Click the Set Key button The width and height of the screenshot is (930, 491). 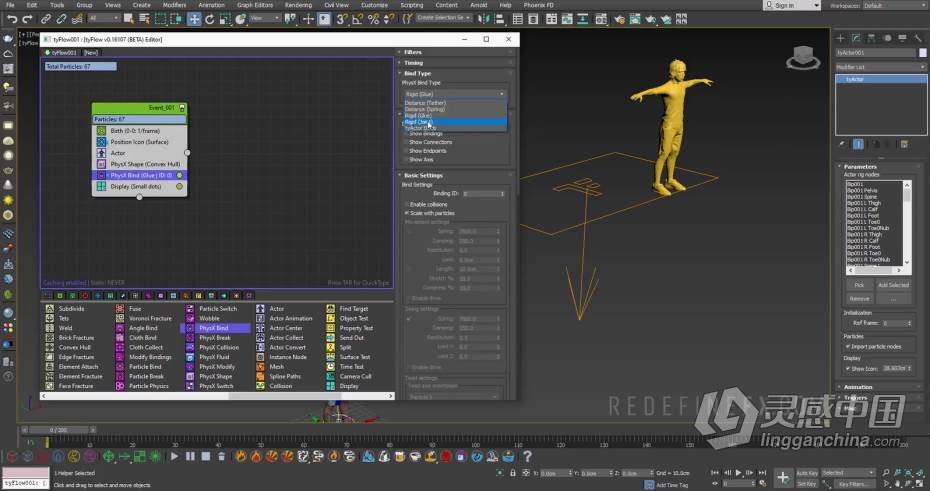(807, 484)
